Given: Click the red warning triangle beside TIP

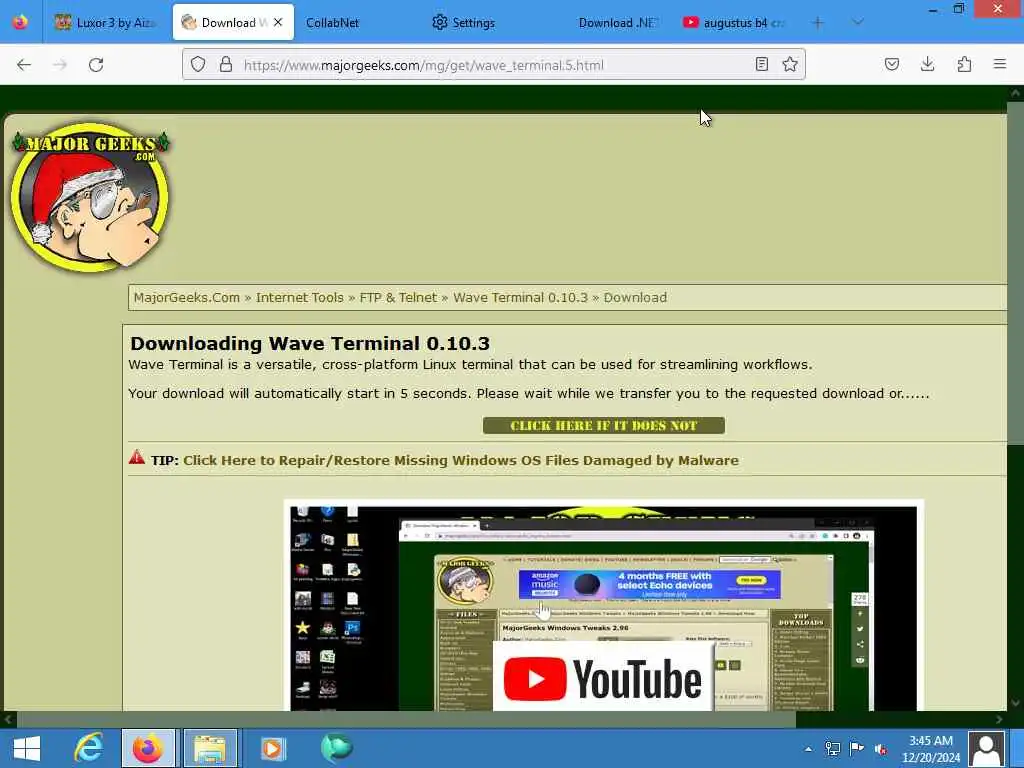Looking at the screenshot, I should pyautogui.click(x=136, y=457).
